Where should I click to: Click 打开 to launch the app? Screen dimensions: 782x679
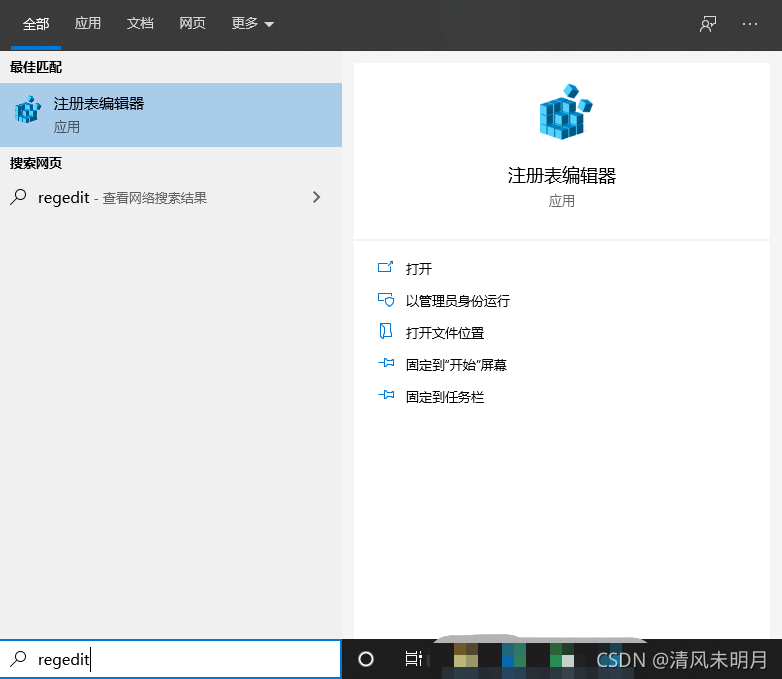[x=419, y=269]
